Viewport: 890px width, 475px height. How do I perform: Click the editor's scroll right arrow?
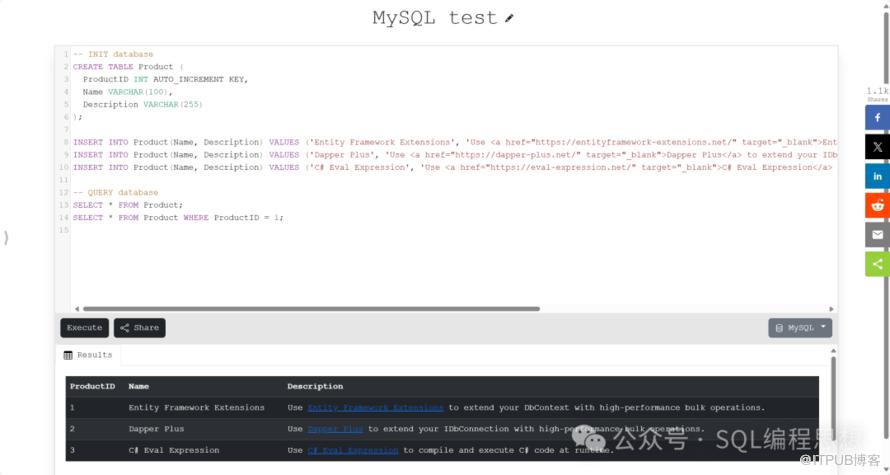[x=832, y=309]
